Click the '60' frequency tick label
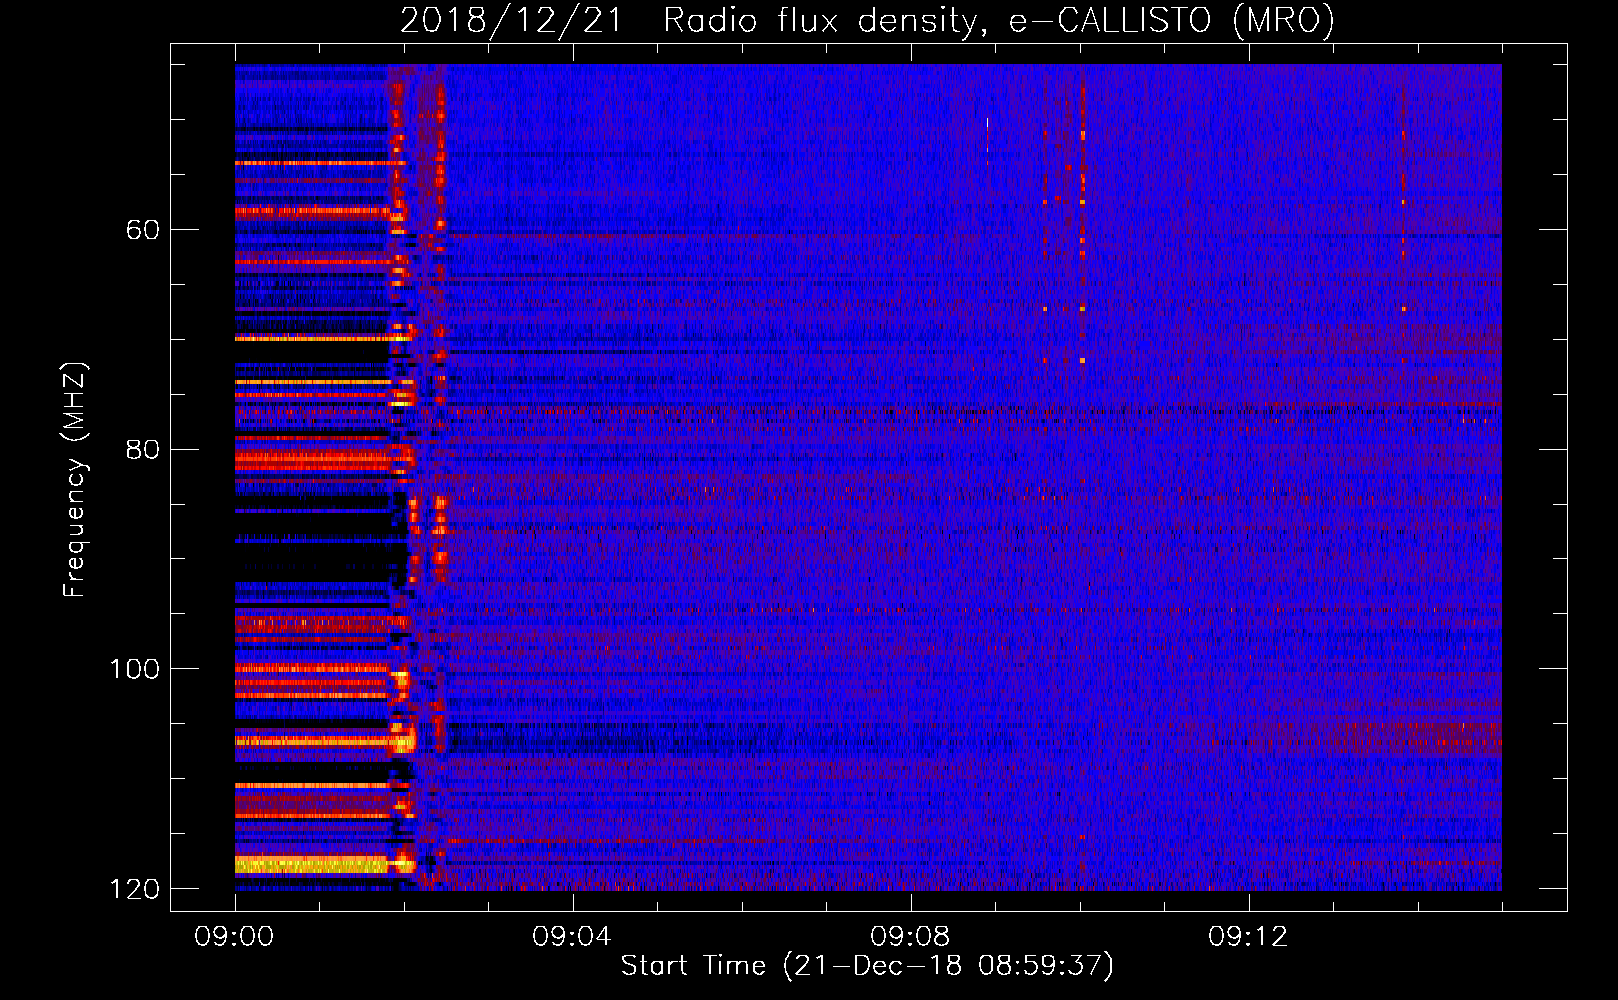This screenshot has width=1618, height=1000. (x=143, y=230)
